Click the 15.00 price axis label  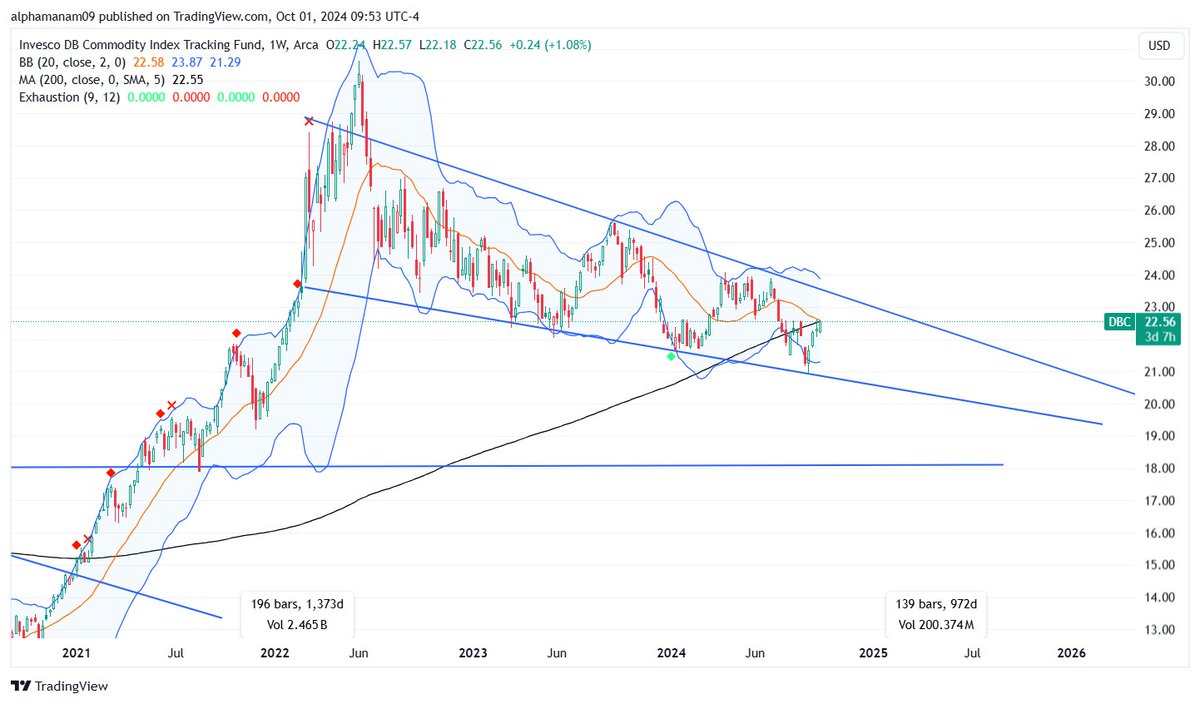(1159, 565)
